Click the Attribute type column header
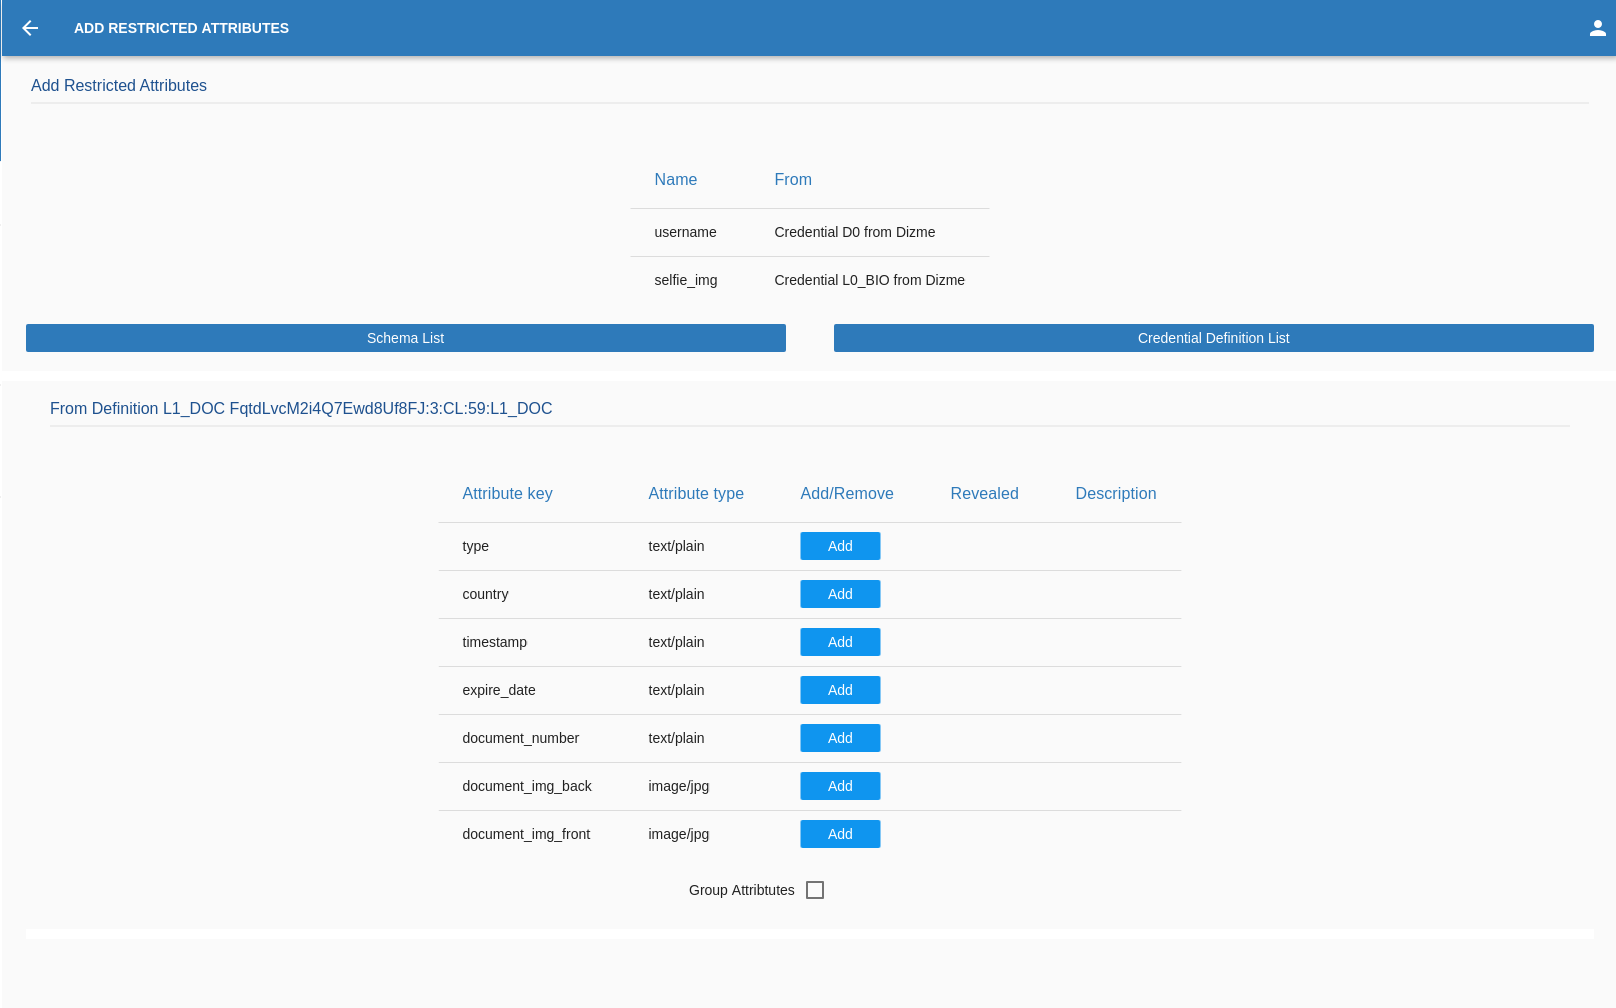1616x1008 pixels. pos(696,493)
